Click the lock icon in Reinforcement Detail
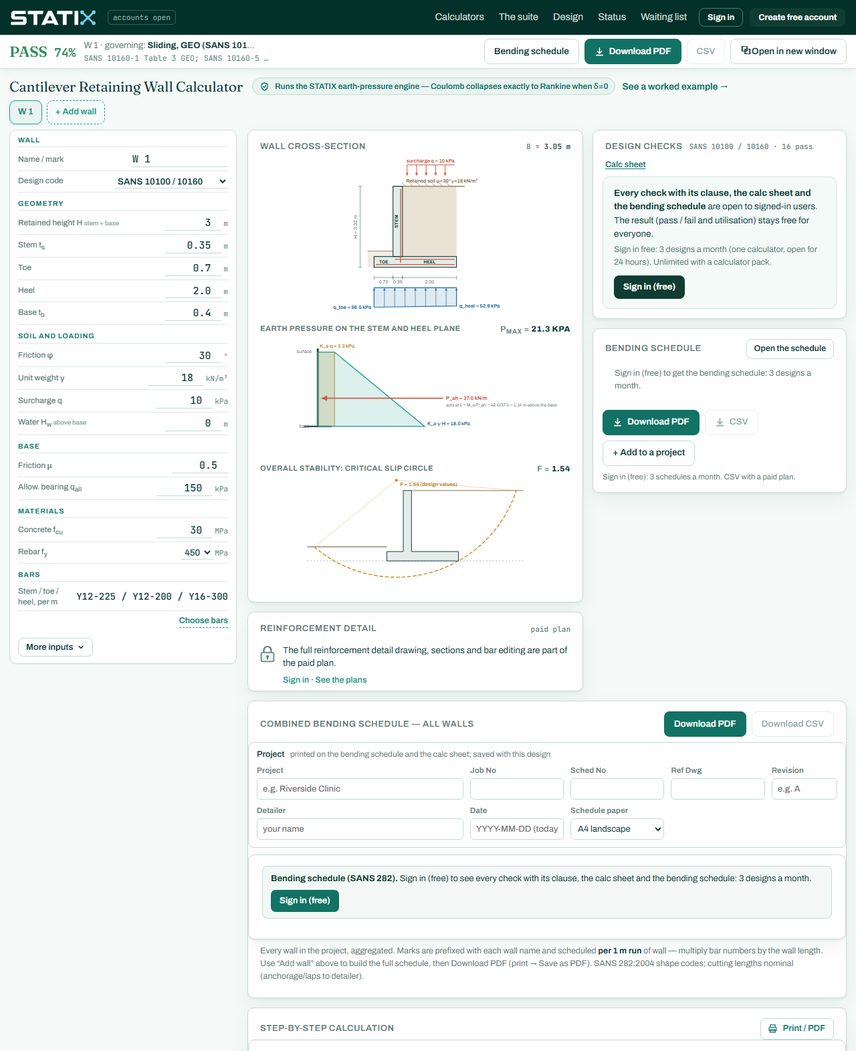Screen dimensions: 856x1051 point(267,654)
